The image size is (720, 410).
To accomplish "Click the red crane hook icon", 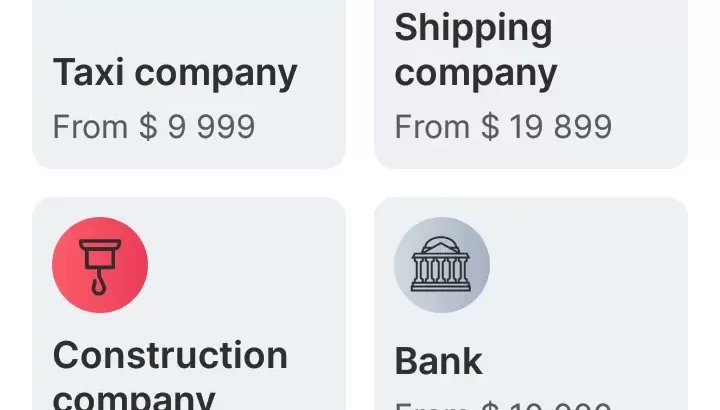I will [100, 265].
